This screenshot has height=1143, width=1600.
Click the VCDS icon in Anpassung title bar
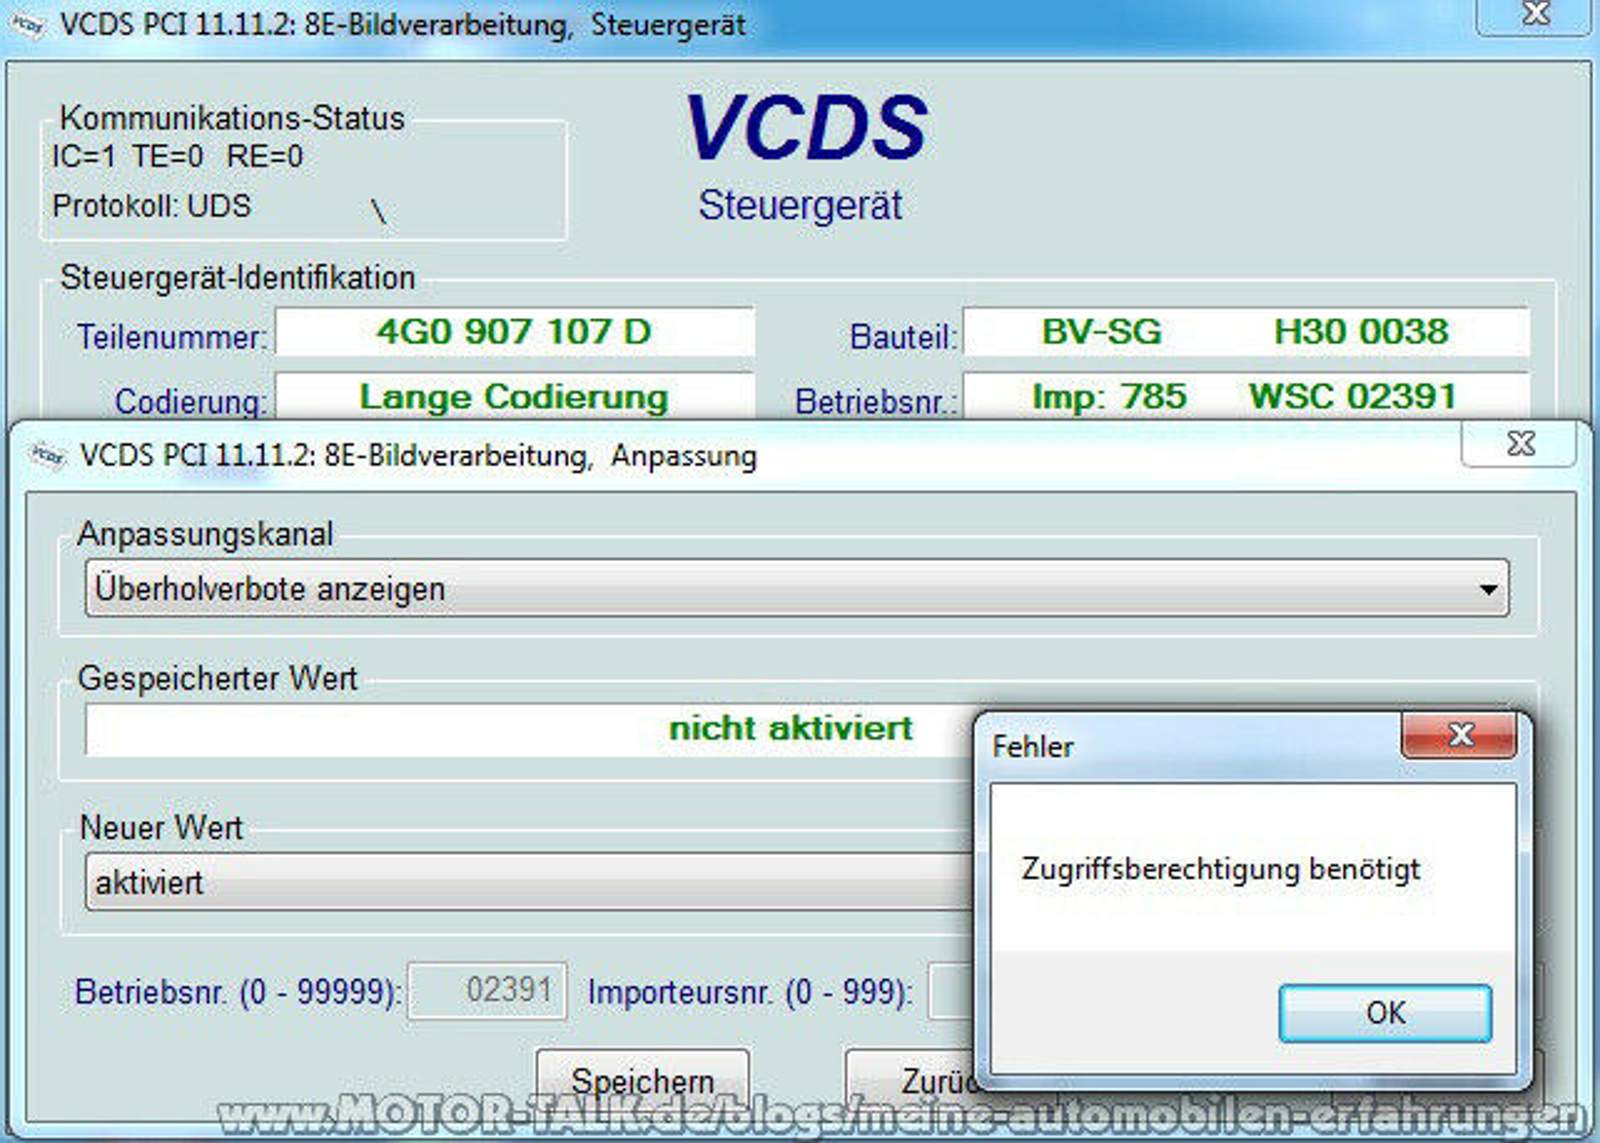coord(47,455)
